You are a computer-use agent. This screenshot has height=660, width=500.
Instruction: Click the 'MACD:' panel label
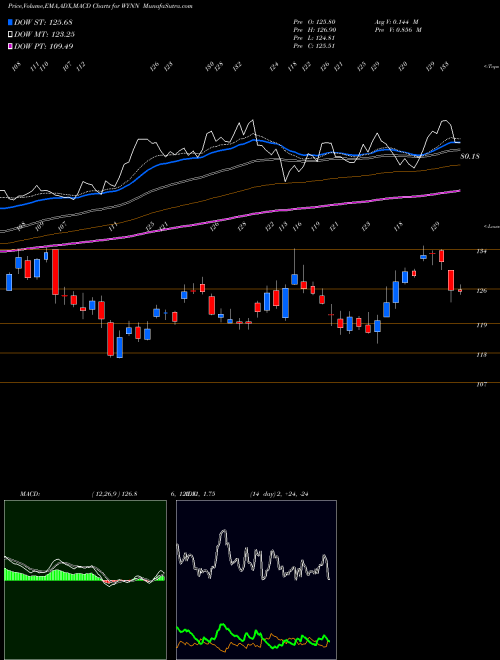click(29, 494)
